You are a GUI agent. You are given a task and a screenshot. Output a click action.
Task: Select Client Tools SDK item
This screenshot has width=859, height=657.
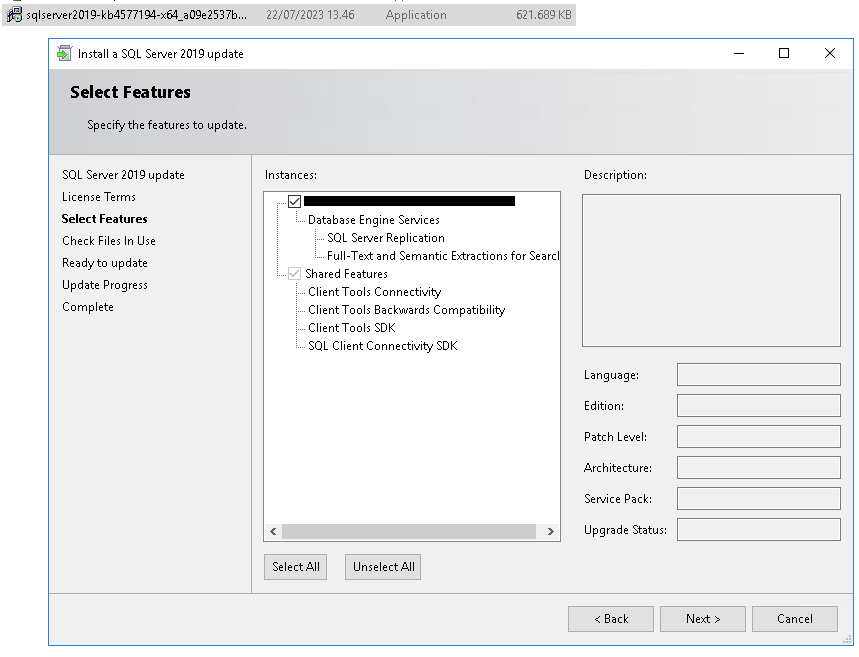coord(352,328)
